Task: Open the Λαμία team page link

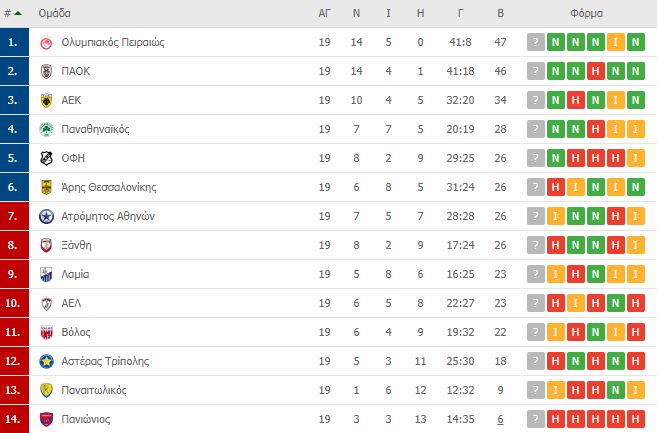Action: coord(75,274)
